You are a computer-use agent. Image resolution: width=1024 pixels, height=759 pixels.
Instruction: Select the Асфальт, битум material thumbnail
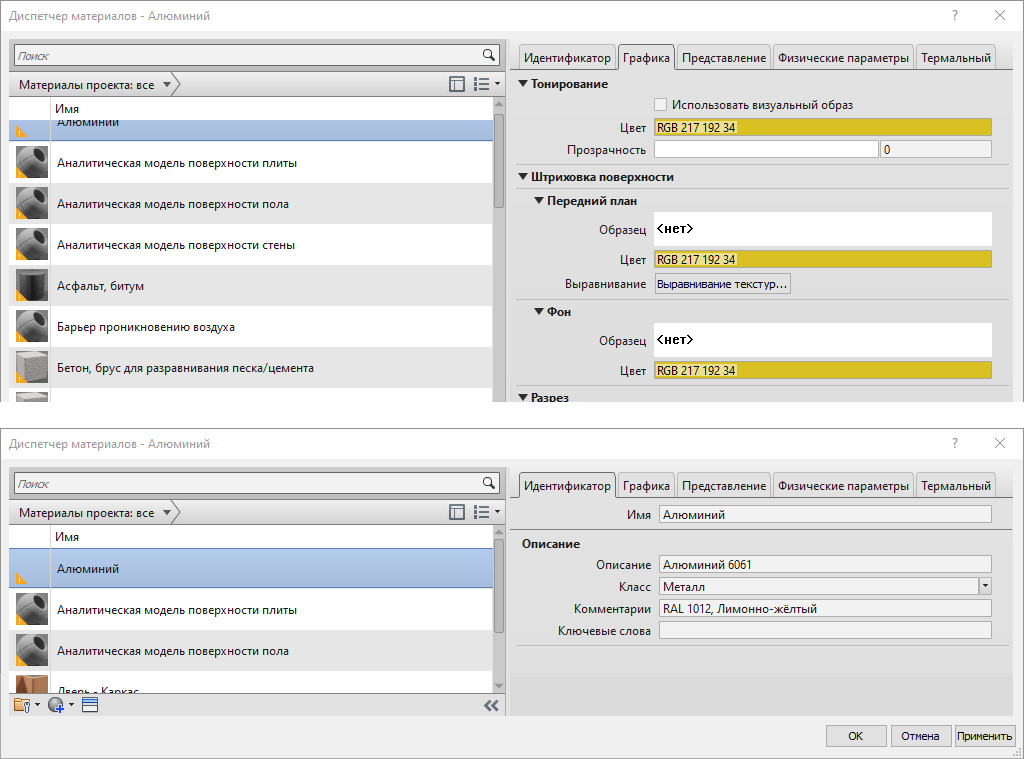pyautogui.click(x=32, y=286)
